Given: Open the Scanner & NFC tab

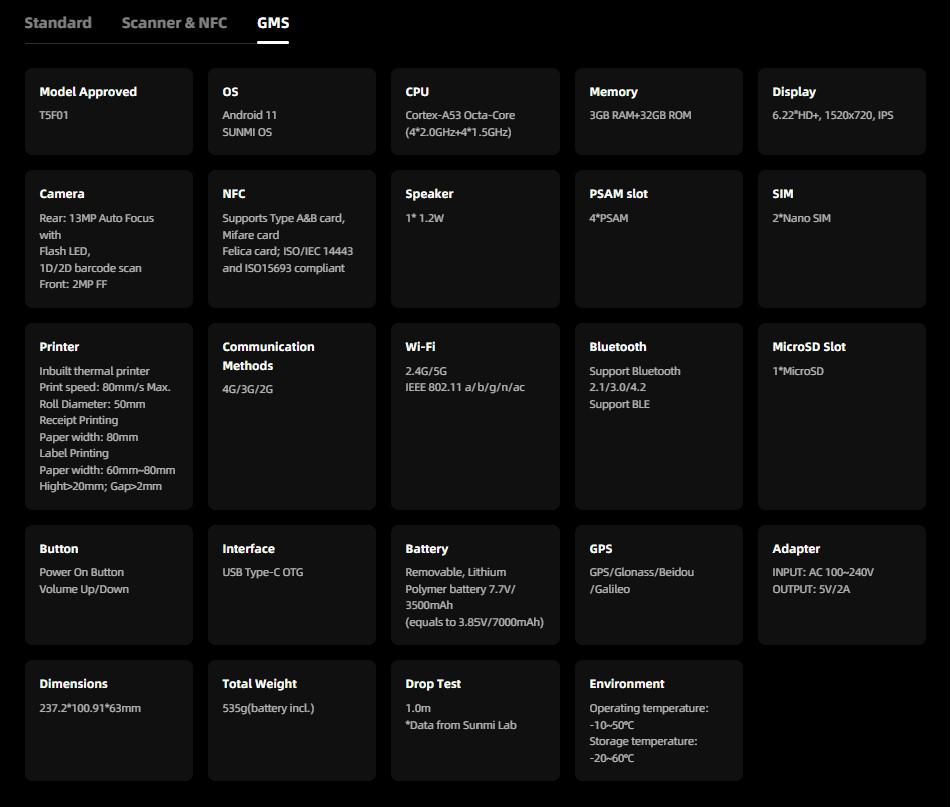Looking at the screenshot, I should point(174,22).
